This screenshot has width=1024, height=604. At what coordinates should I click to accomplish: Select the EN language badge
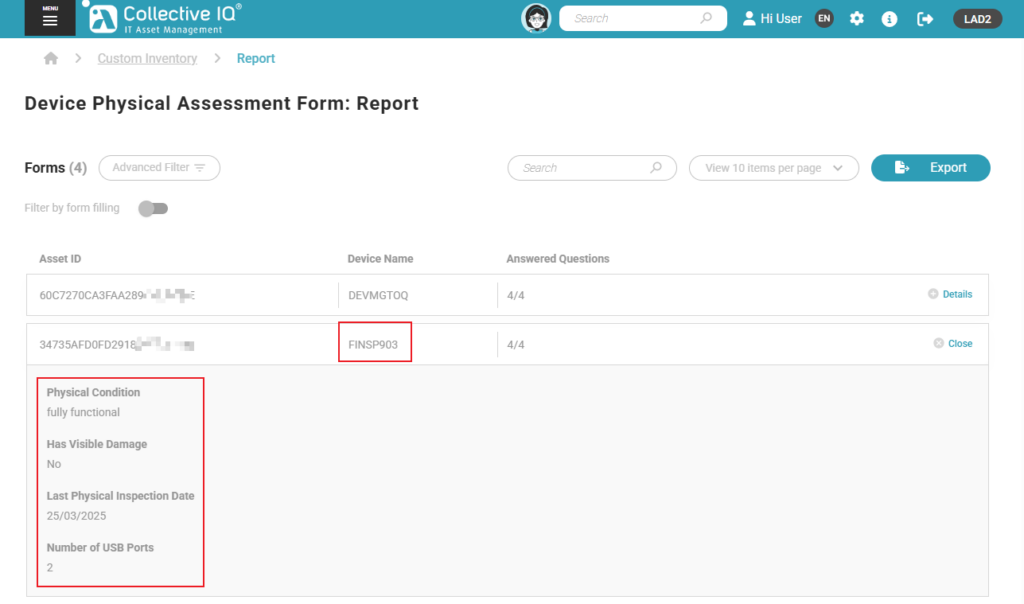point(824,18)
